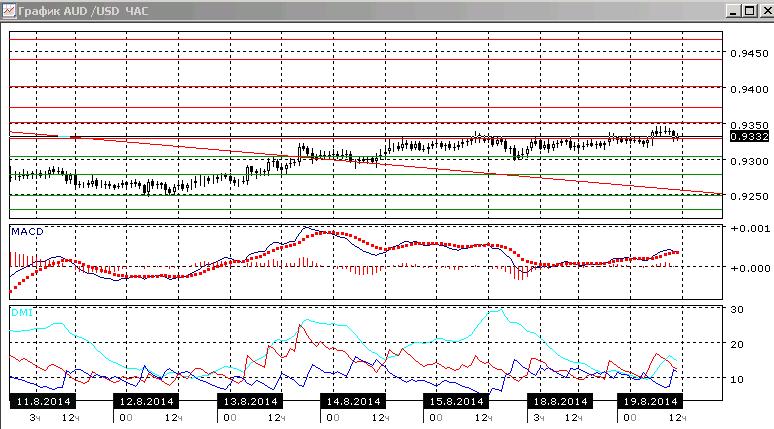The image size is (774, 429).
Task: Click the DMI indicator label
Action: pyautogui.click(x=22, y=312)
